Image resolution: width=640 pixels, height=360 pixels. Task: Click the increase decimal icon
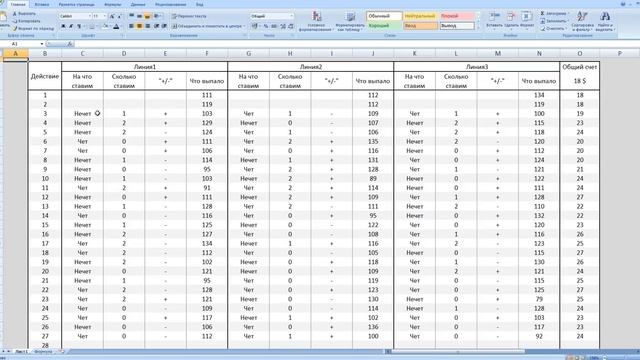pyautogui.click(x=283, y=26)
